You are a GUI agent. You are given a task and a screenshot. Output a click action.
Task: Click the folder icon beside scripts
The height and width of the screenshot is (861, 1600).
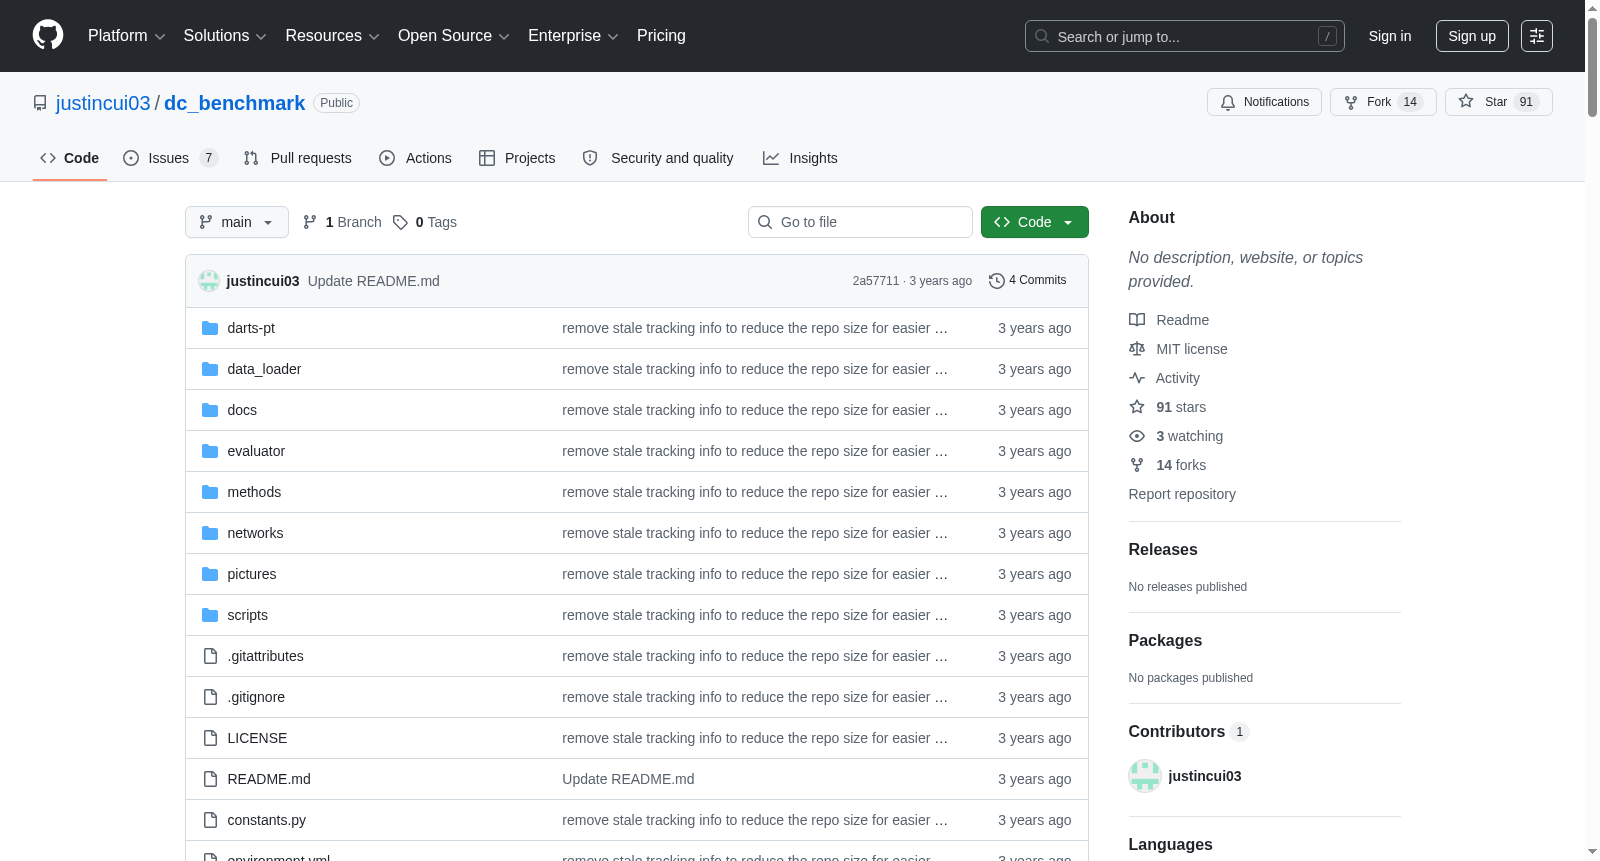click(x=210, y=615)
